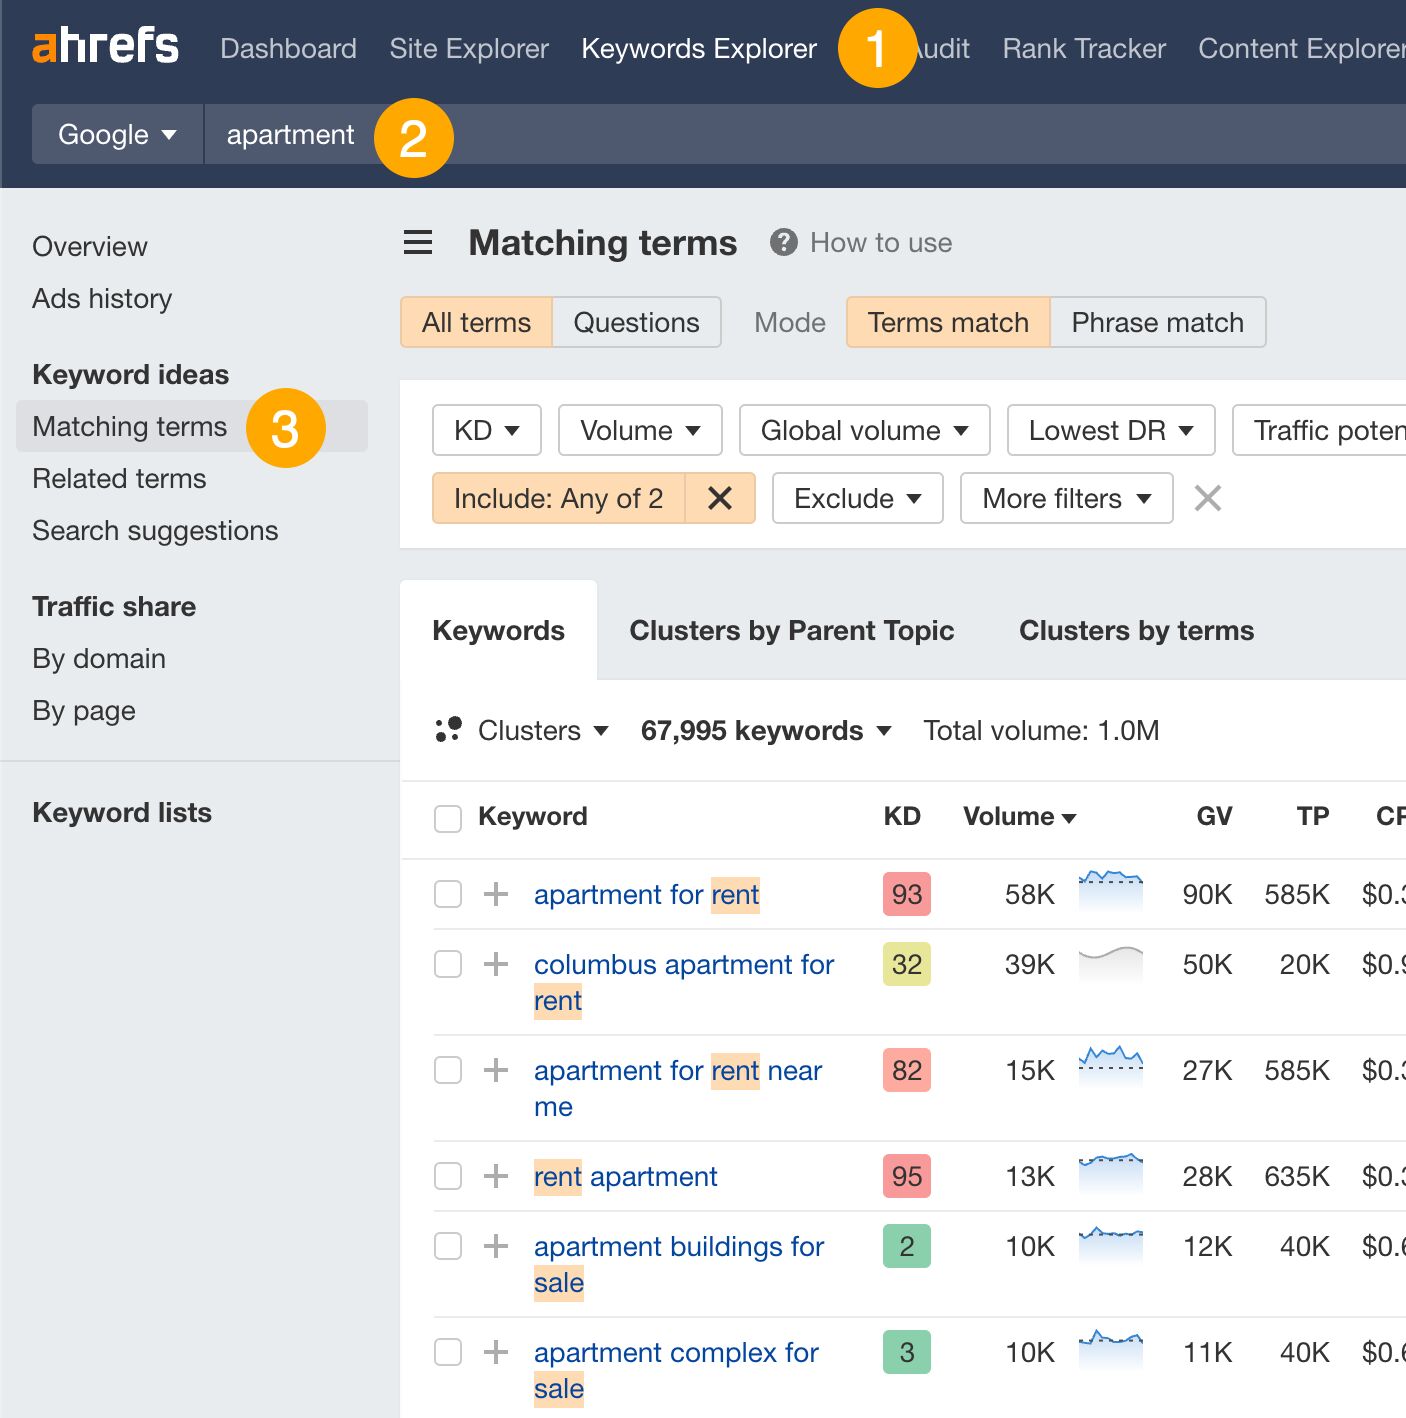The width and height of the screenshot is (1406, 1418).
Task: Click the How to use help icon
Action: coord(784,241)
